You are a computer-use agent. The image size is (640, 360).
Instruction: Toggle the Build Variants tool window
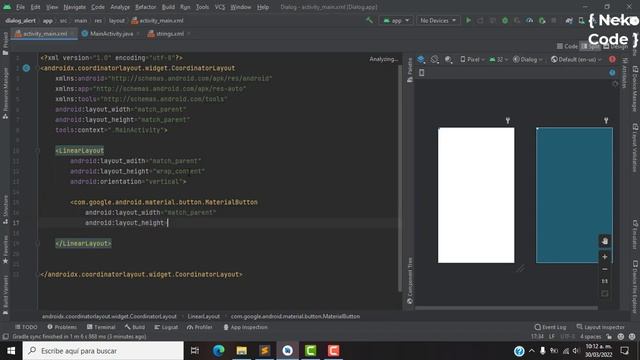5,295
